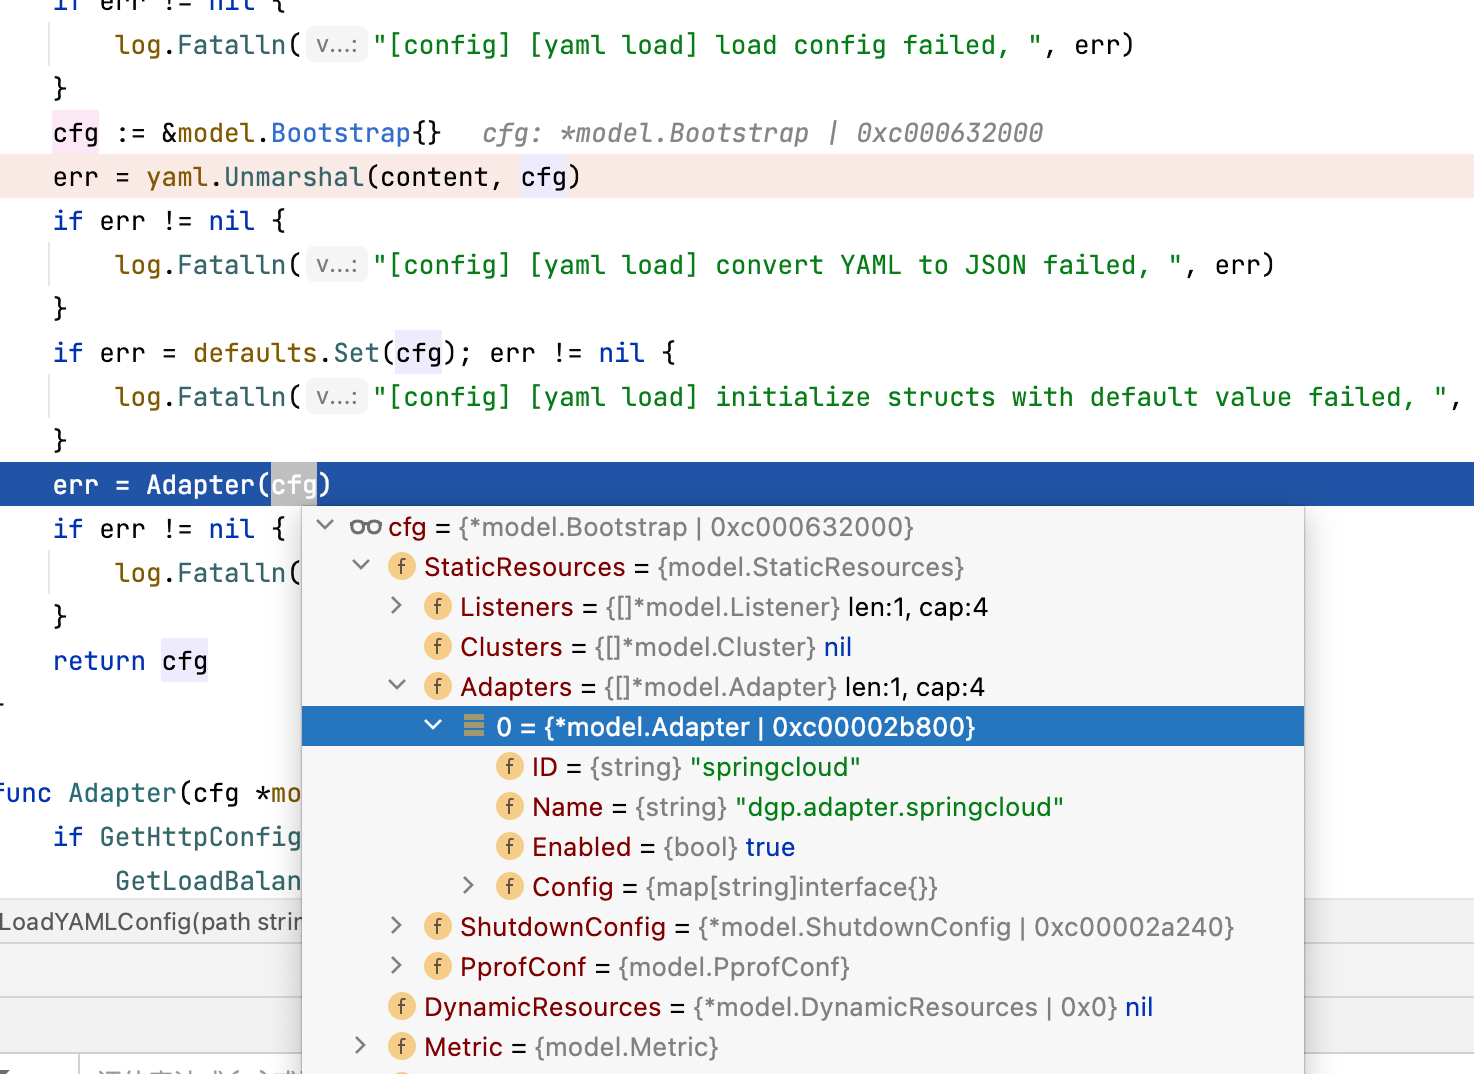Image resolution: width=1474 pixels, height=1074 pixels.
Task: Click cfg variable in return statement
Action: pyautogui.click(x=185, y=661)
